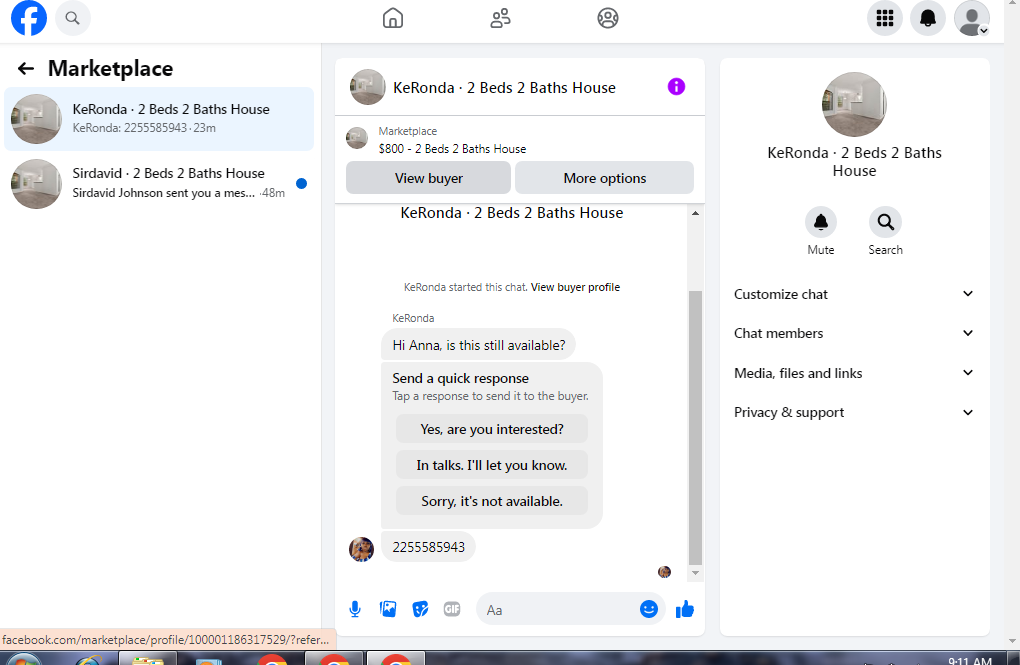The image size is (1020, 665).
Task: Click KeRonda's avatar beside the phone message
Action: click(362, 549)
